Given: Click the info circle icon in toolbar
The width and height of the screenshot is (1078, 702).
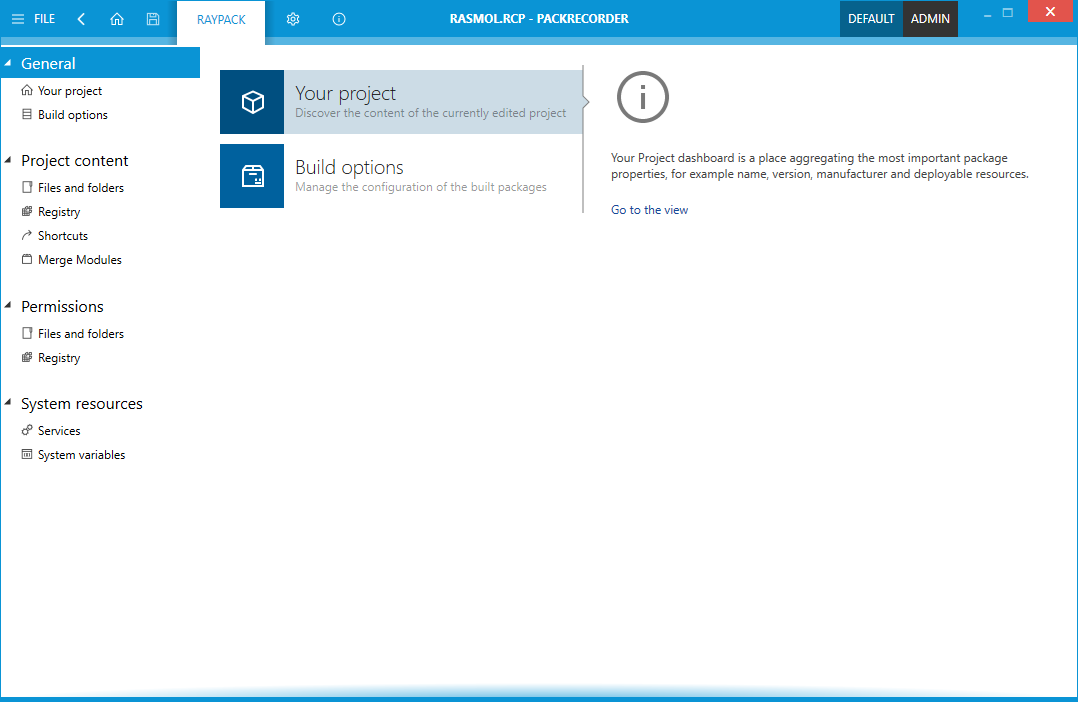Looking at the screenshot, I should pyautogui.click(x=339, y=19).
